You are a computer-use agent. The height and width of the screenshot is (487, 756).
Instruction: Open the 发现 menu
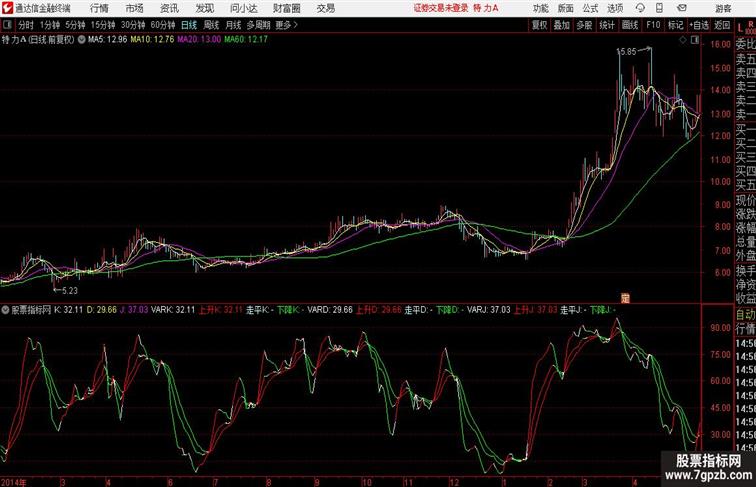[204, 8]
